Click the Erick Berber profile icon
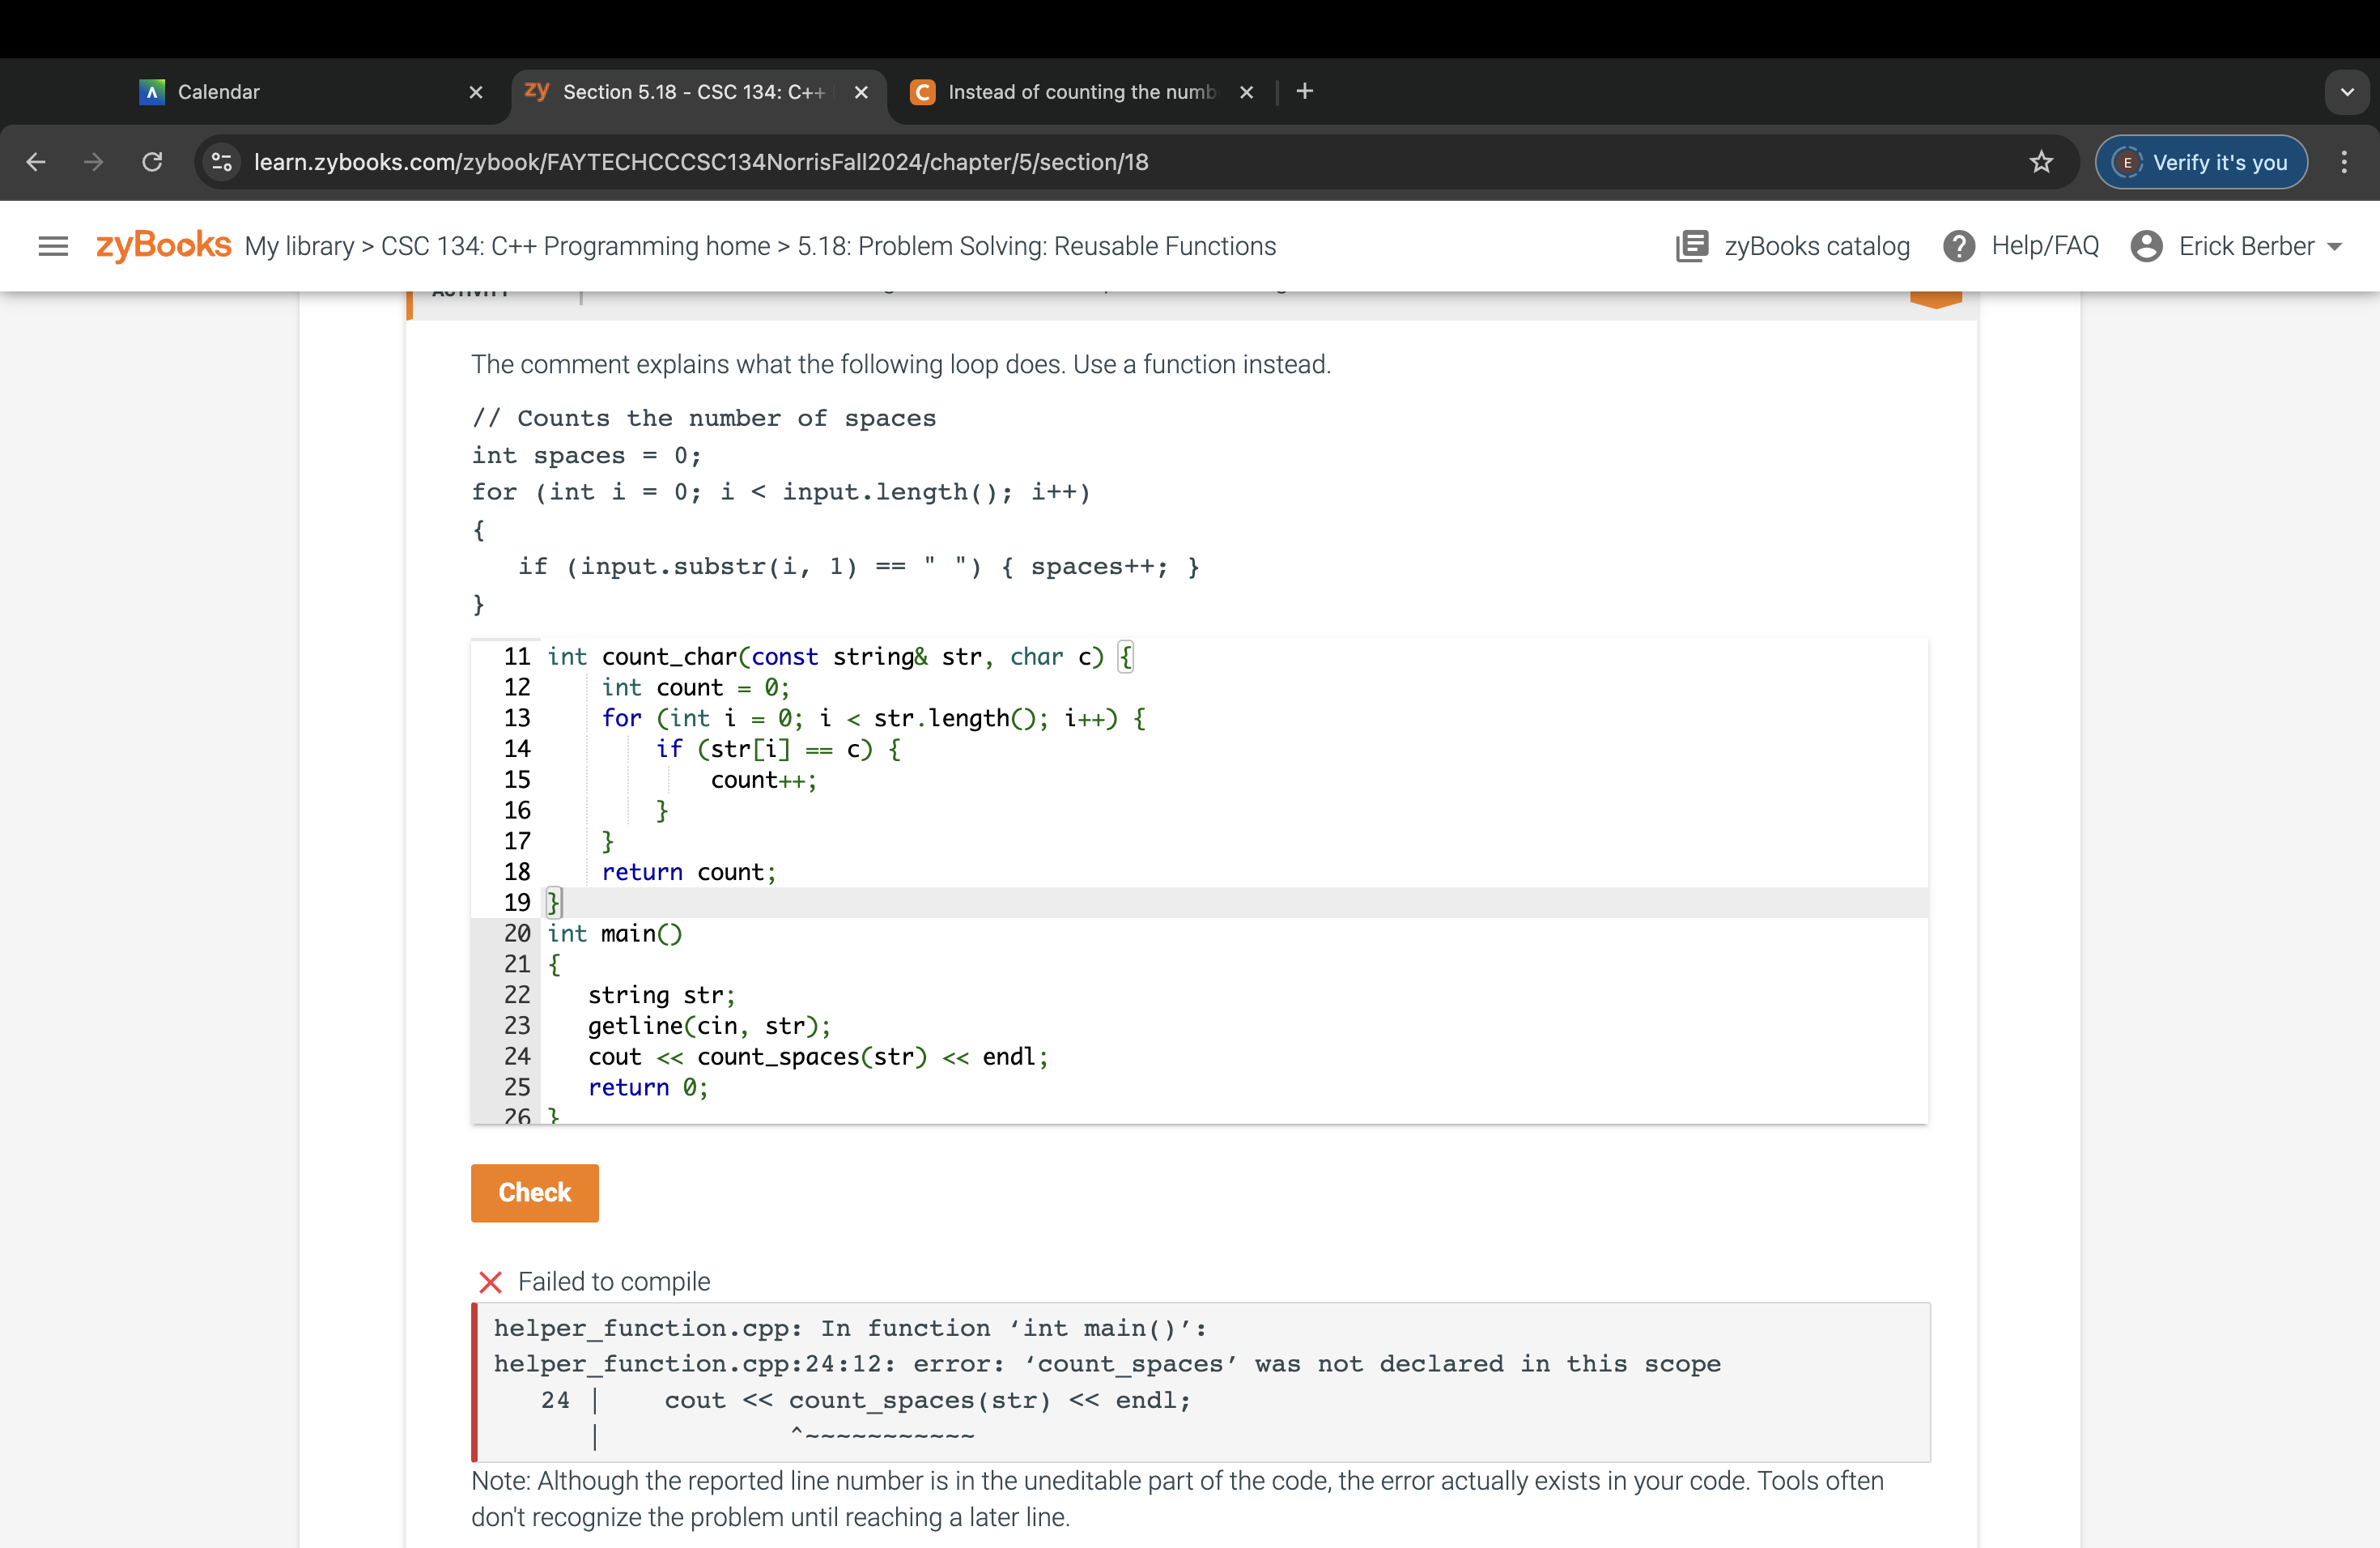The height and width of the screenshot is (1548, 2380). click(2147, 246)
